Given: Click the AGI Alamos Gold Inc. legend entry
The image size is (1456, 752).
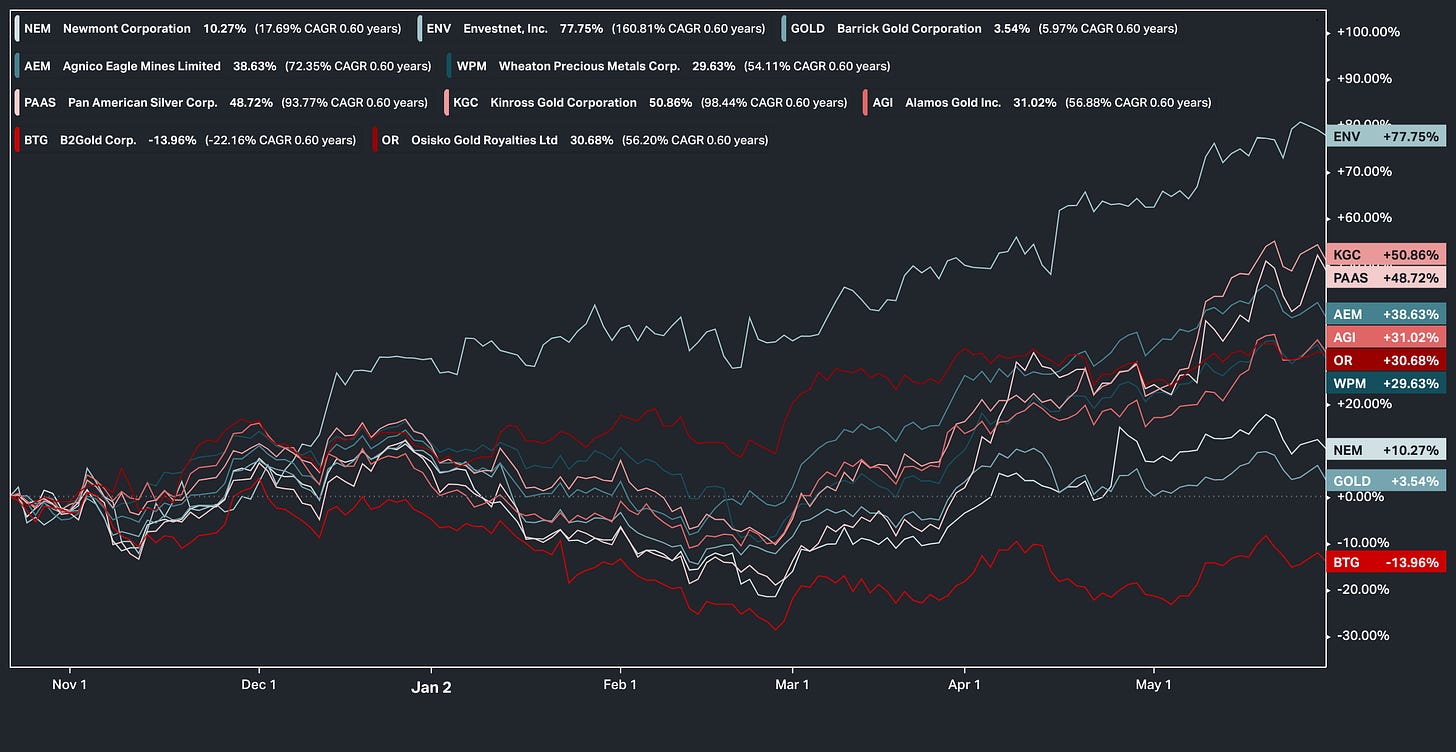Looking at the screenshot, I should [x=1037, y=102].
